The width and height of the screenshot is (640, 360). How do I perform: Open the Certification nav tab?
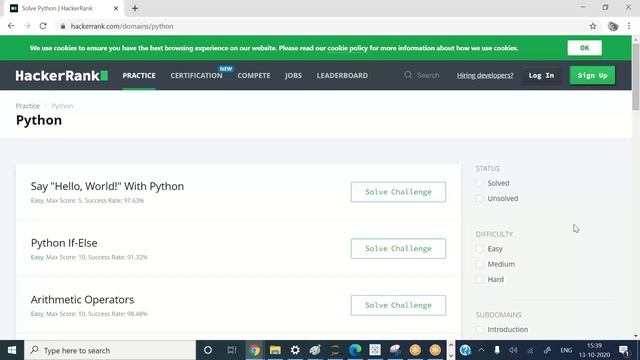click(x=196, y=76)
